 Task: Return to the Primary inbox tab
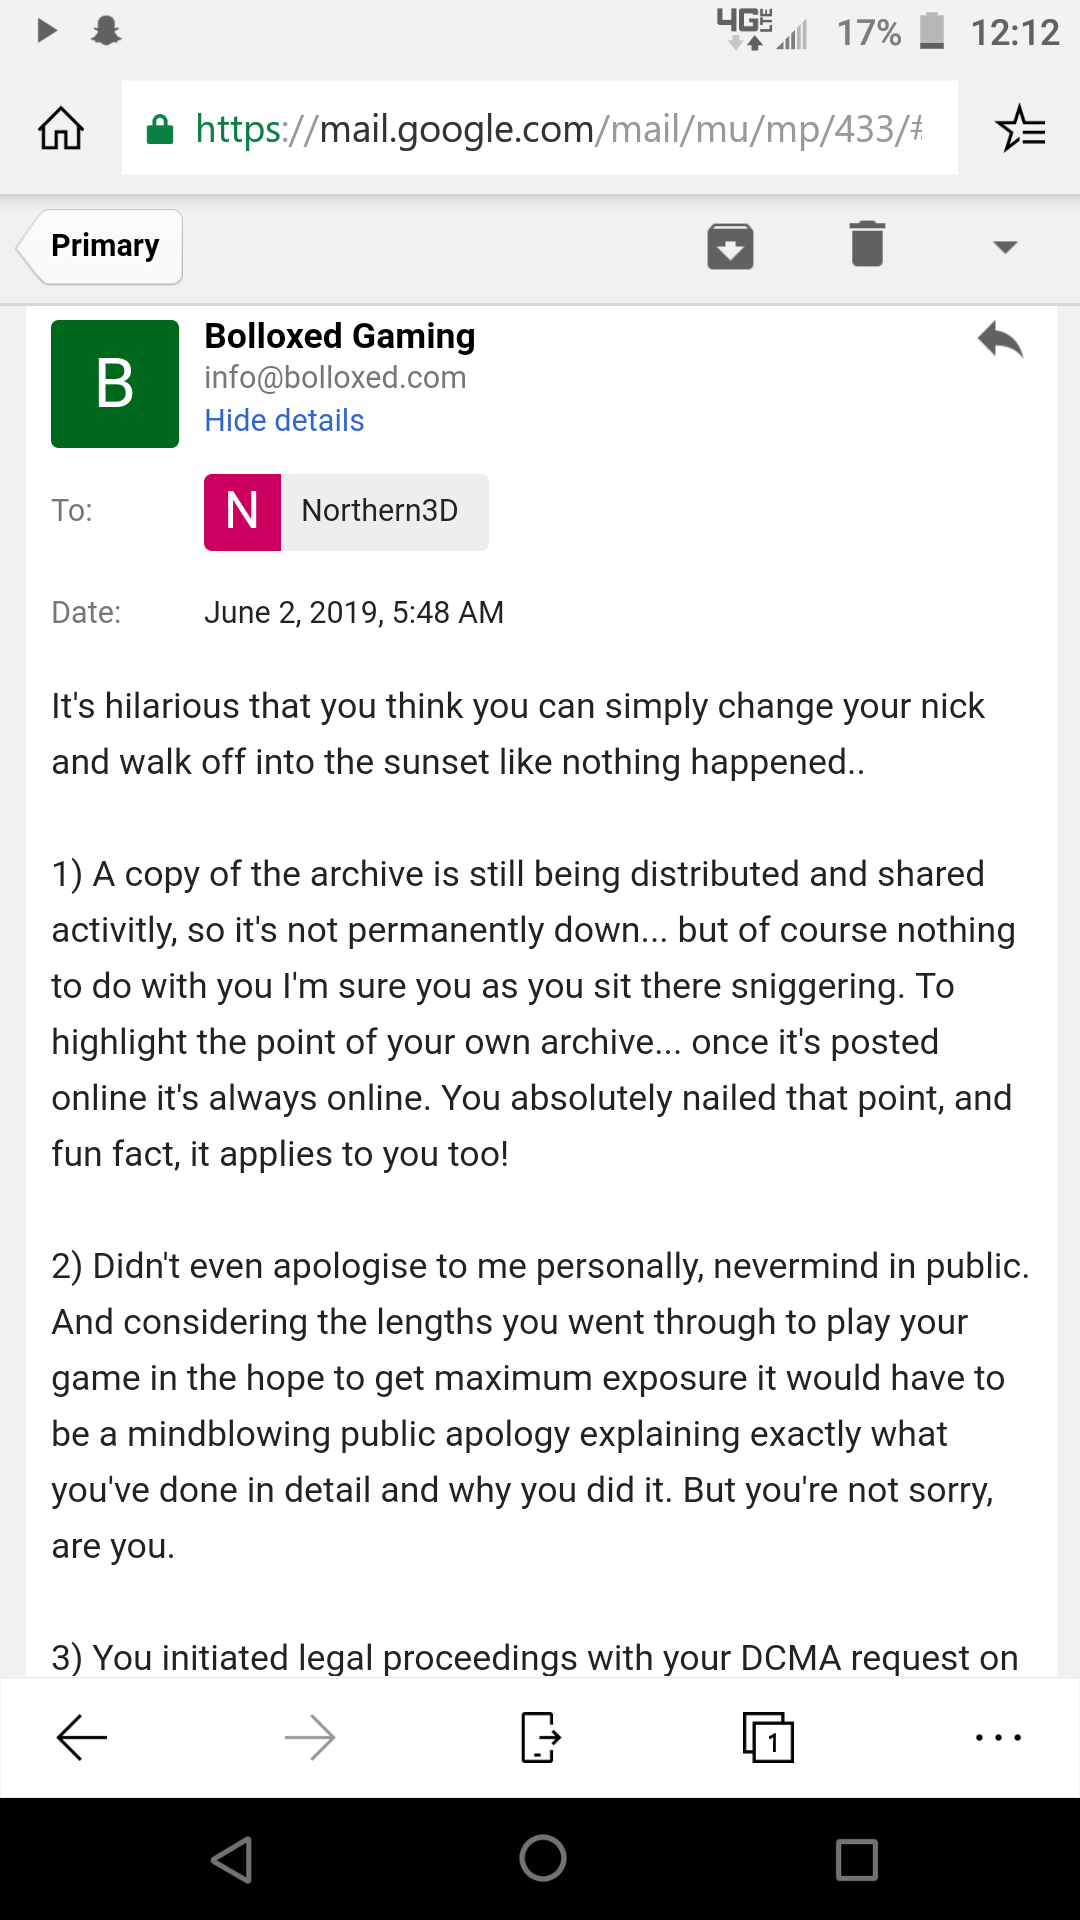(x=100, y=247)
